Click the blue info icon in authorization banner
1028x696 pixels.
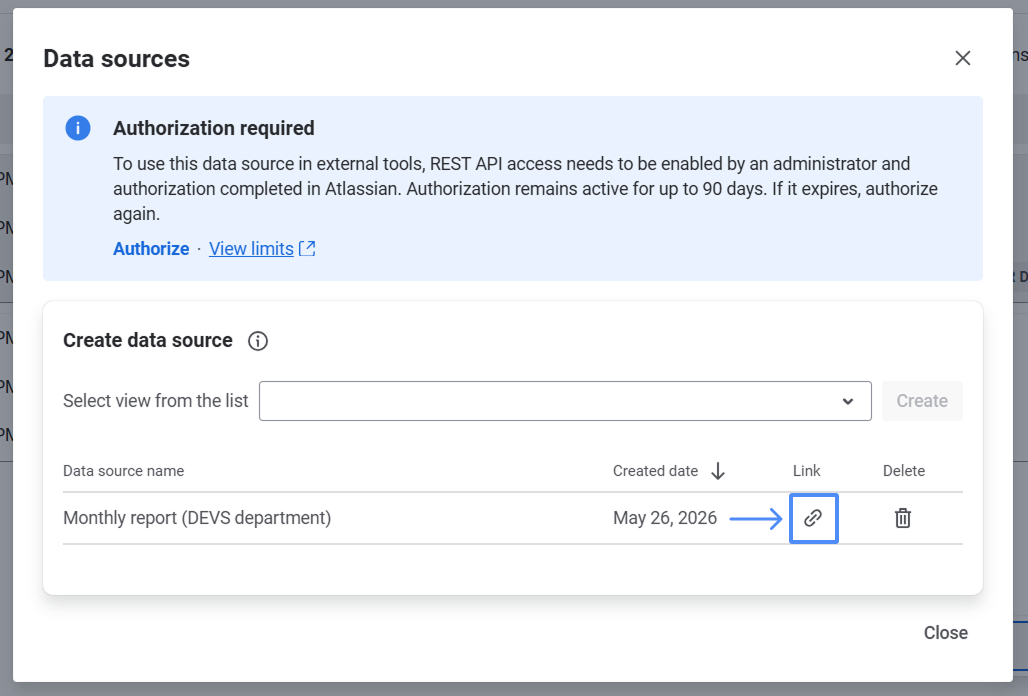coord(78,128)
